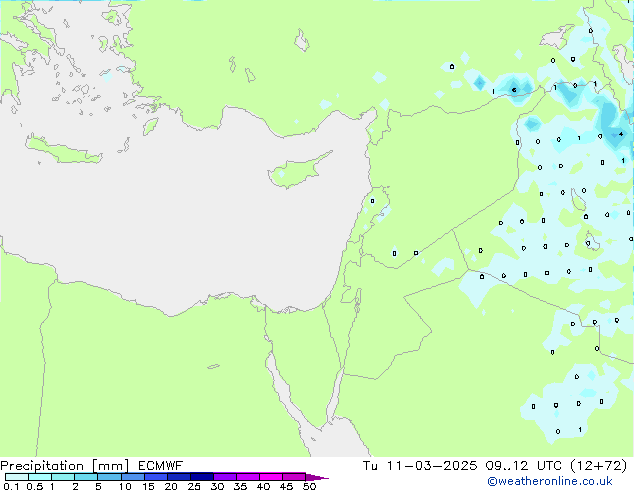The width and height of the screenshot is (634, 490).
Task: Click the island of Cyprus on map
Action: tap(297, 170)
